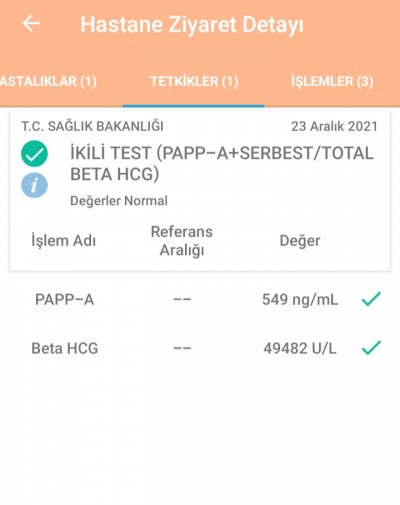Tap the checkmark next to PAPP-A value

pos(371,299)
